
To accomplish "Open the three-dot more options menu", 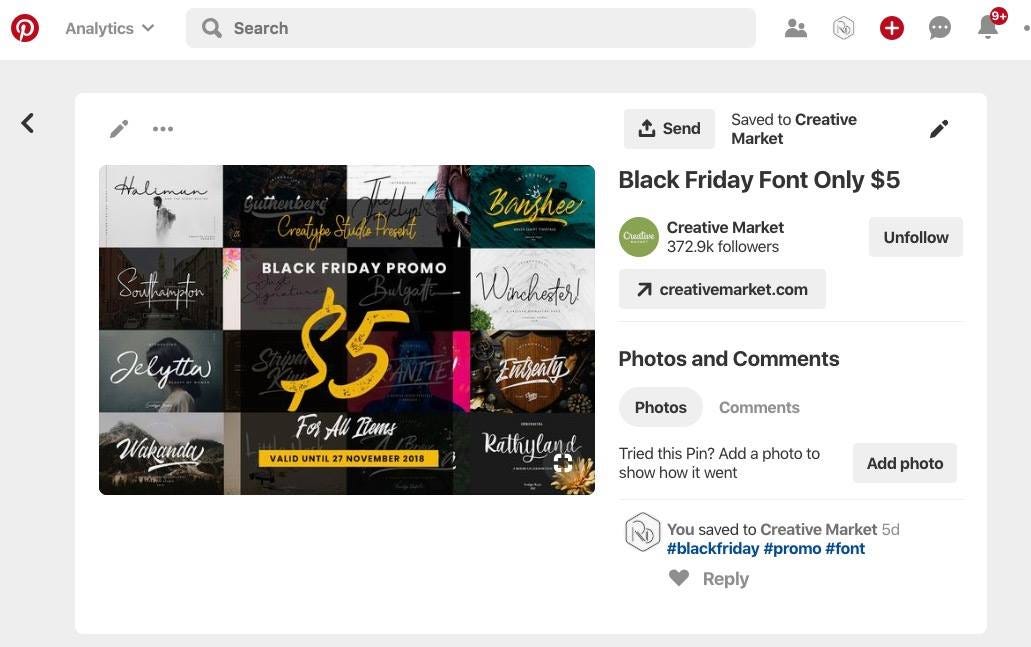I will tap(163, 129).
